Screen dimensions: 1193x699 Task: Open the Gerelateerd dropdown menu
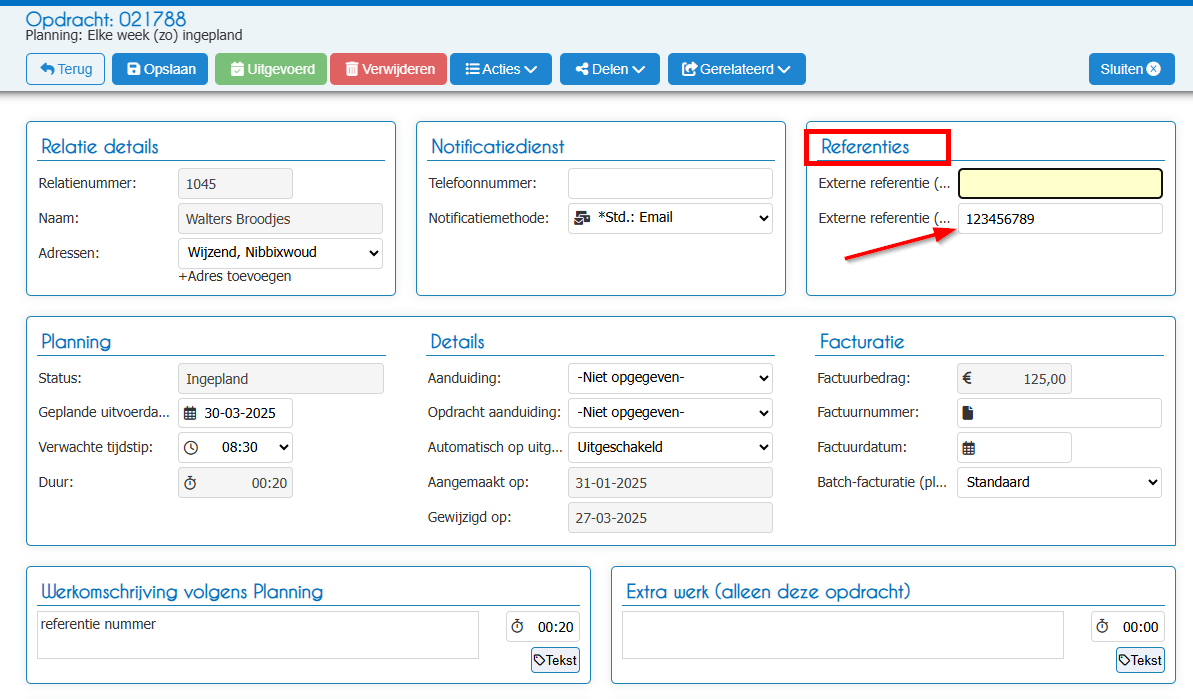[736, 69]
